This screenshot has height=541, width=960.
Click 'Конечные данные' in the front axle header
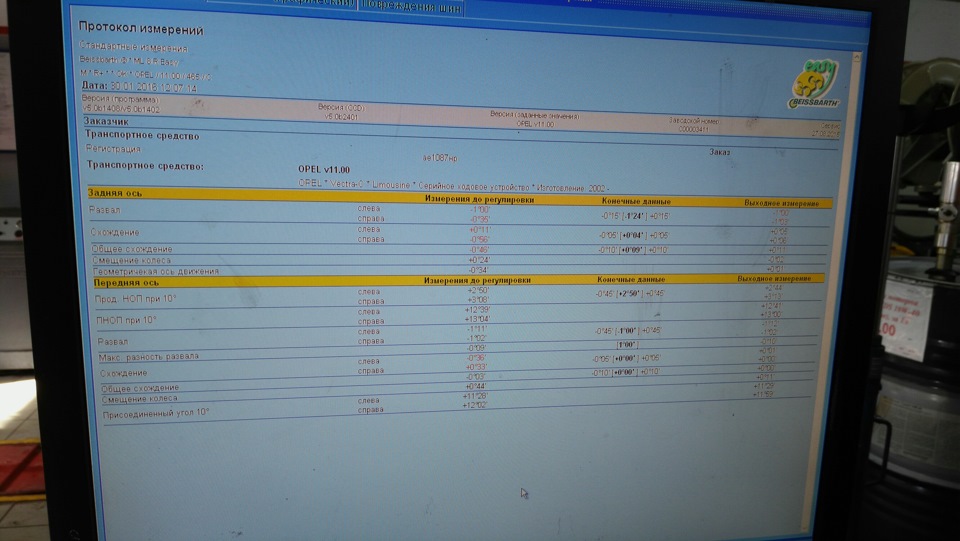point(631,279)
